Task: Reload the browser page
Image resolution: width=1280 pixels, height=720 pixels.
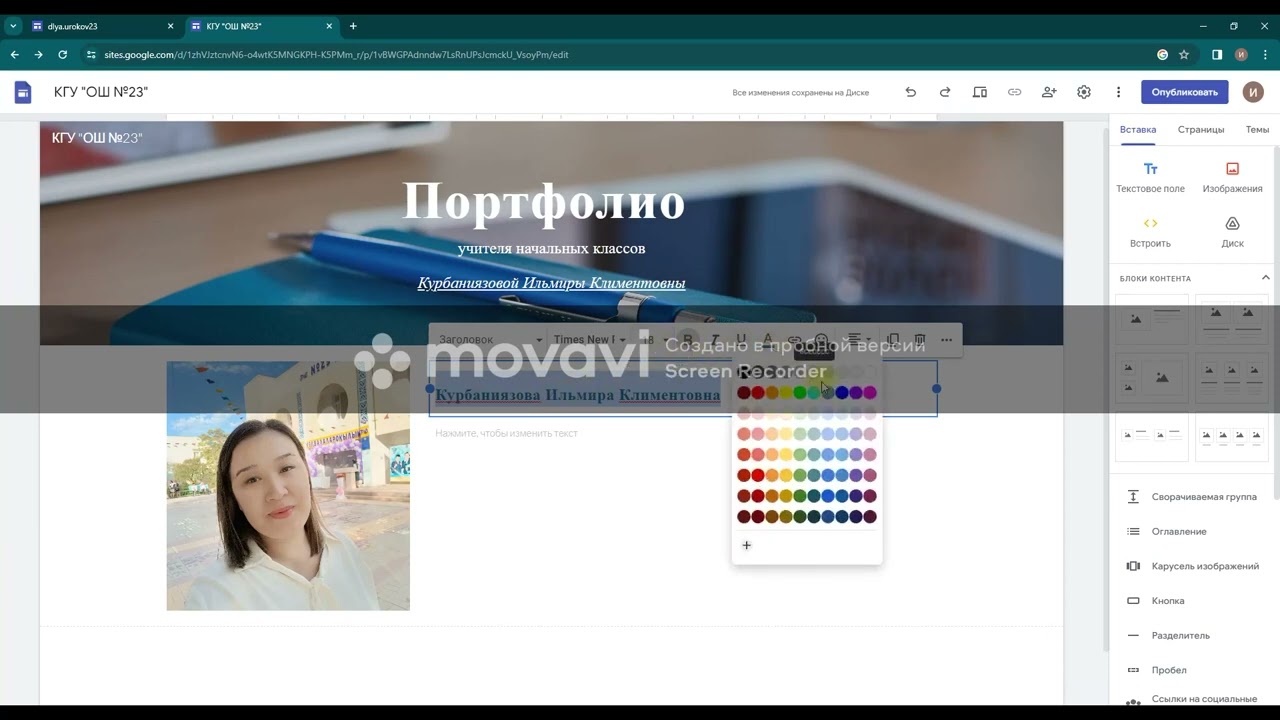Action: (x=63, y=55)
